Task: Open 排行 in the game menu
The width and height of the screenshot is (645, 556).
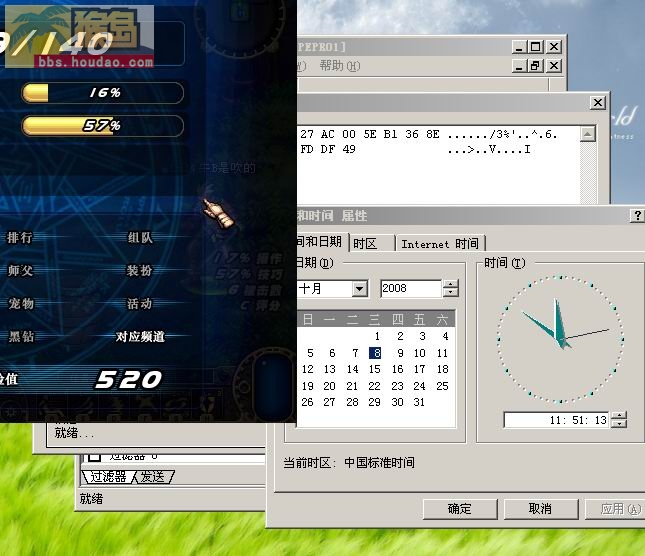Action: coord(19,237)
